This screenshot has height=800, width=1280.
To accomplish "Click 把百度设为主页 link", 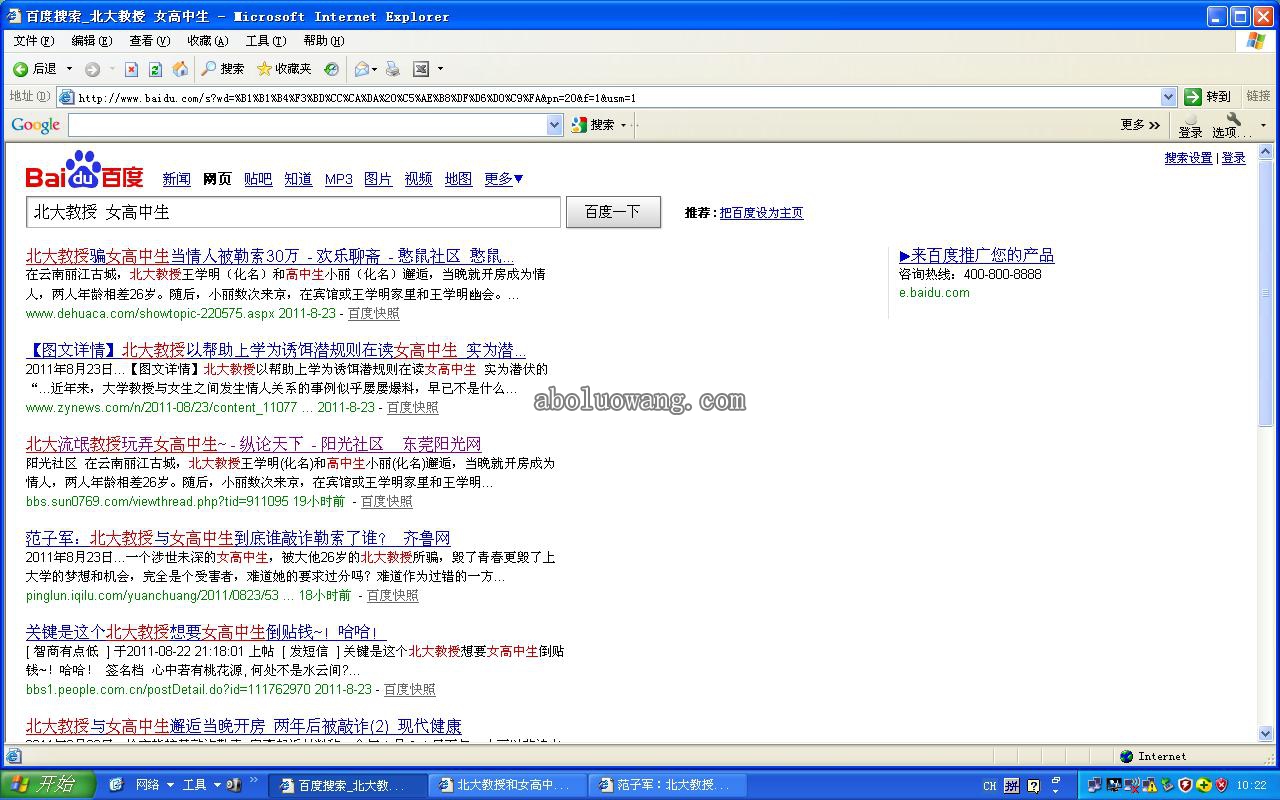I will (761, 213).
